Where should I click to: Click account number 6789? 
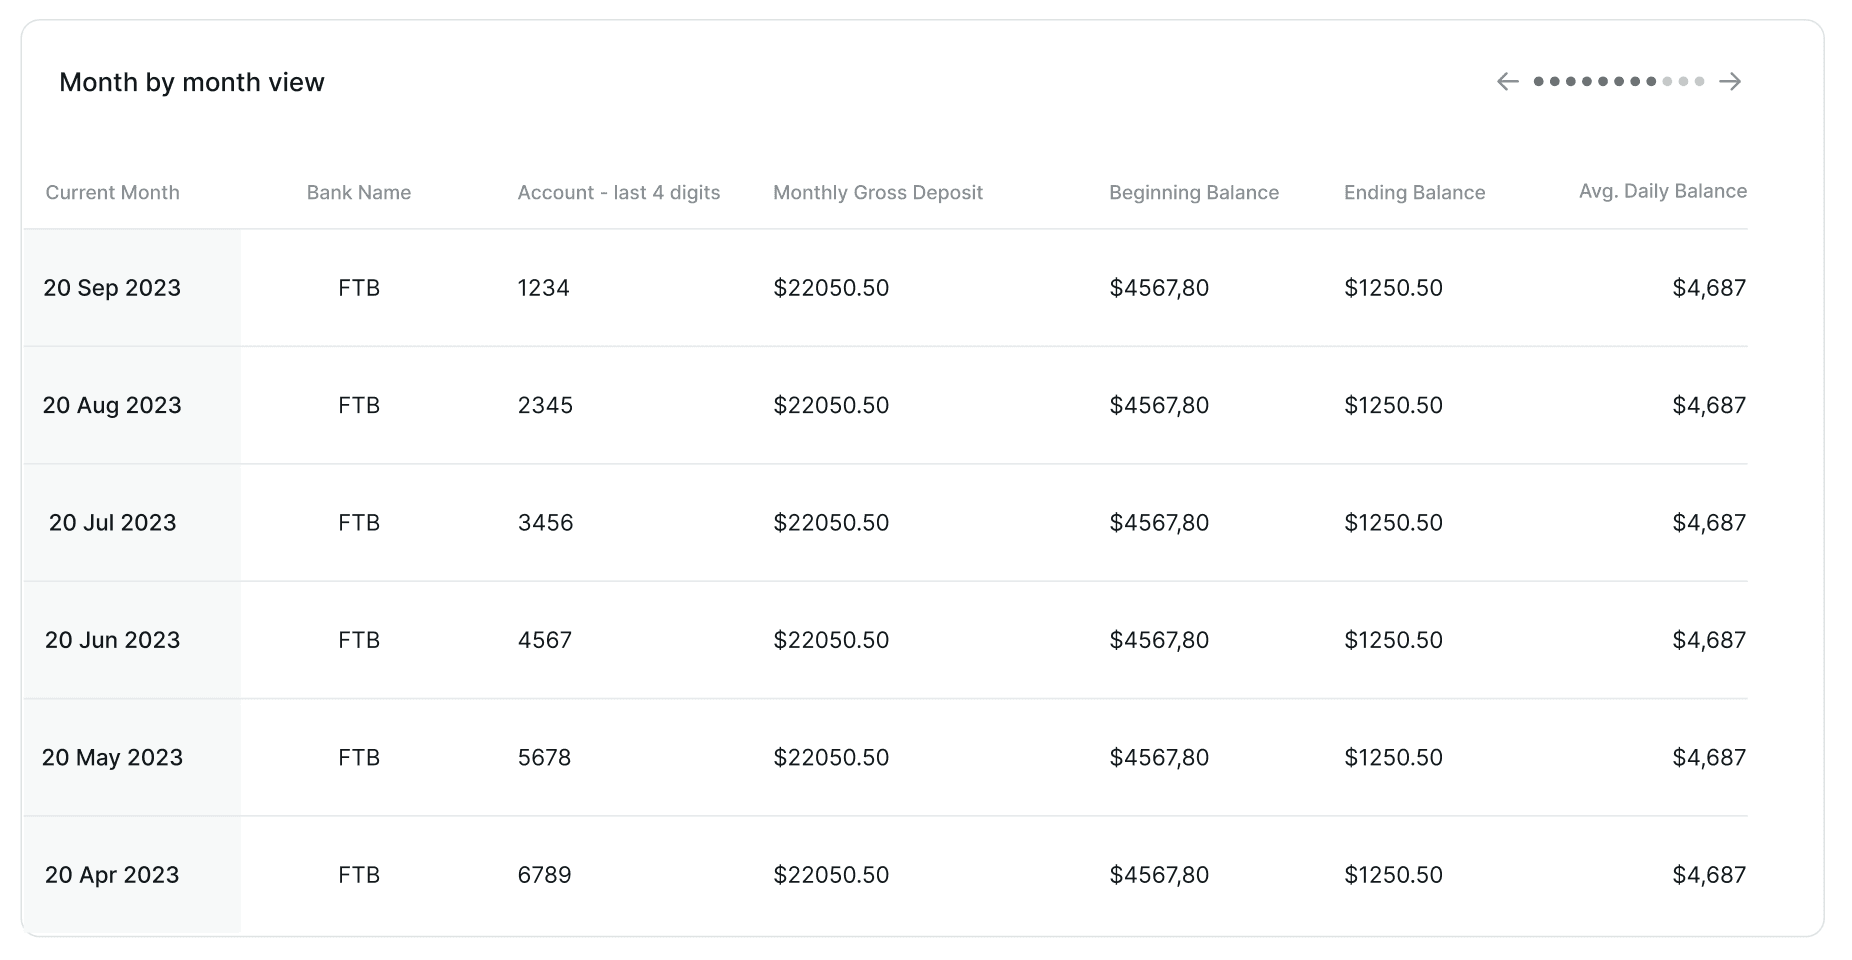point(544,875)
